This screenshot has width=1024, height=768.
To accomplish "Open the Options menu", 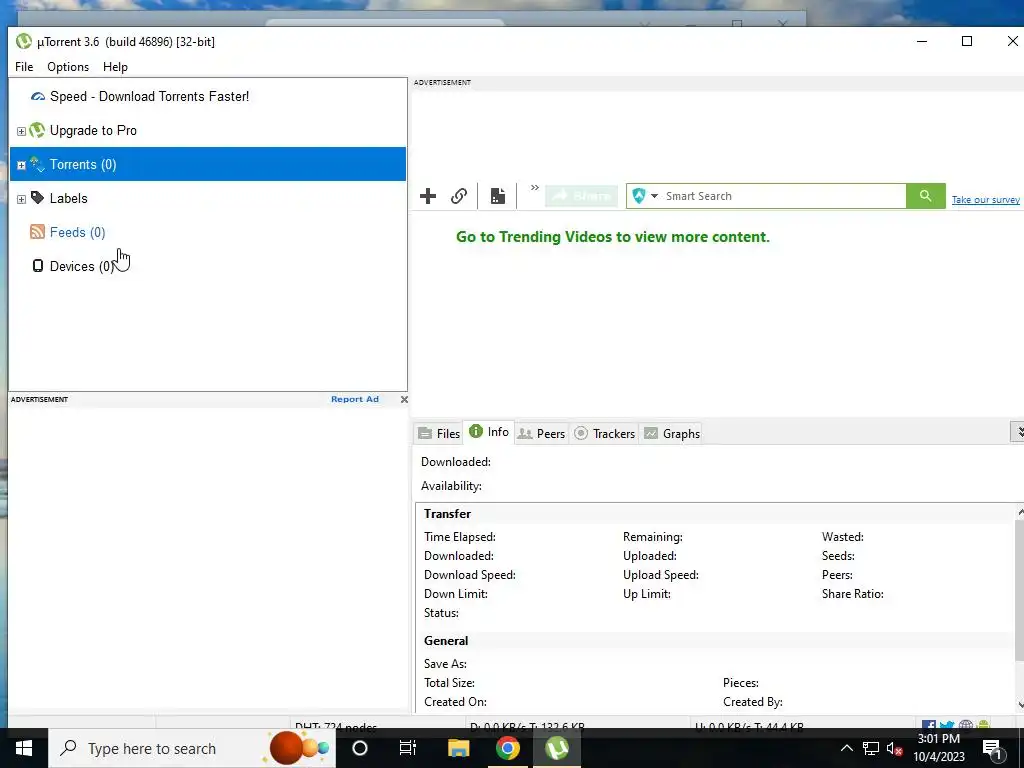I will (x=68, y=67).
